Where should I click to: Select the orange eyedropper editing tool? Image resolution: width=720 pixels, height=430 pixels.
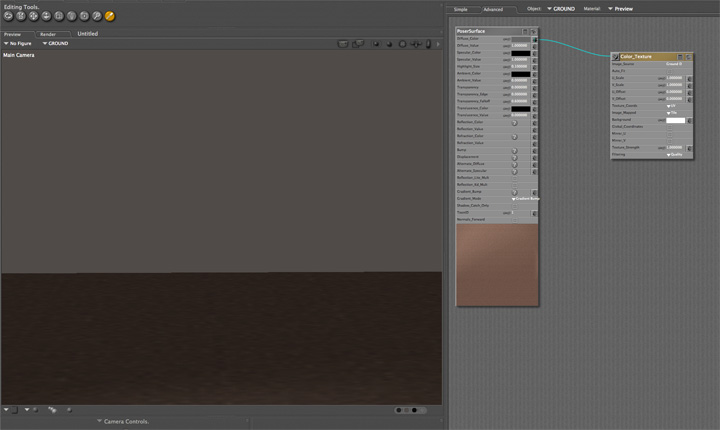pyautogui.click(x=110, y=17)
